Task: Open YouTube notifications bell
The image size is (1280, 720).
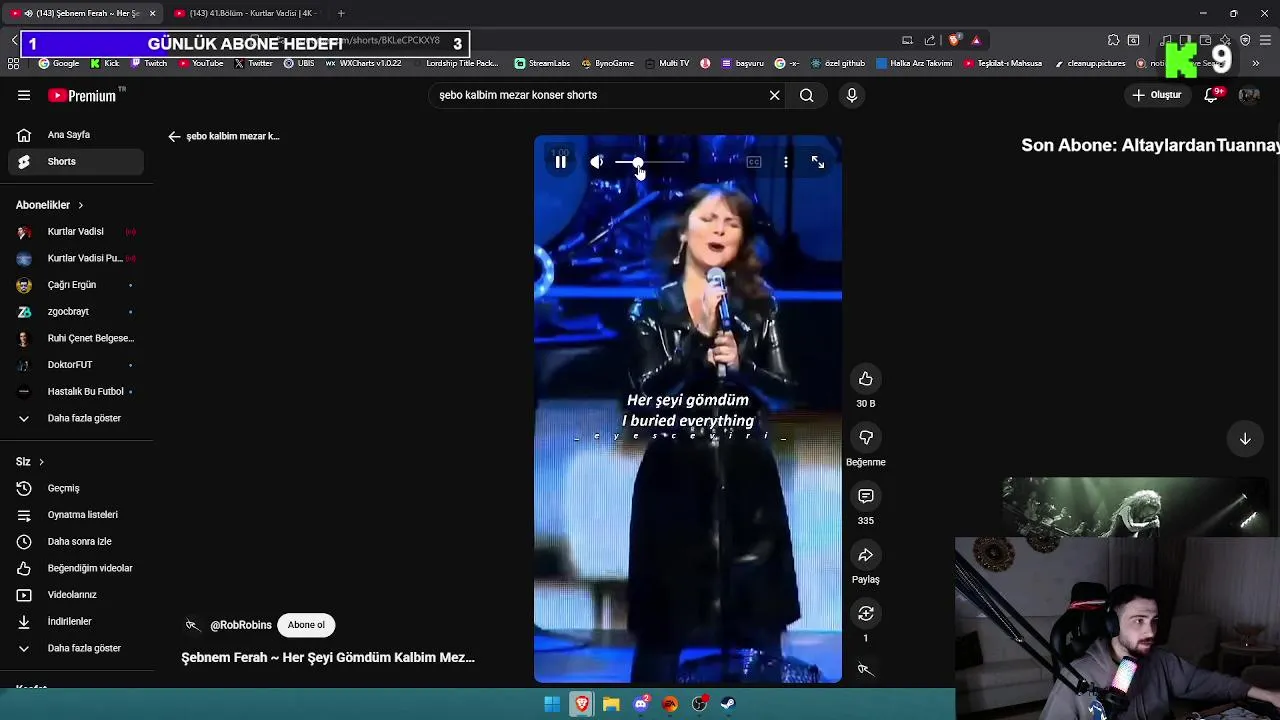Action: (1212, 95)
